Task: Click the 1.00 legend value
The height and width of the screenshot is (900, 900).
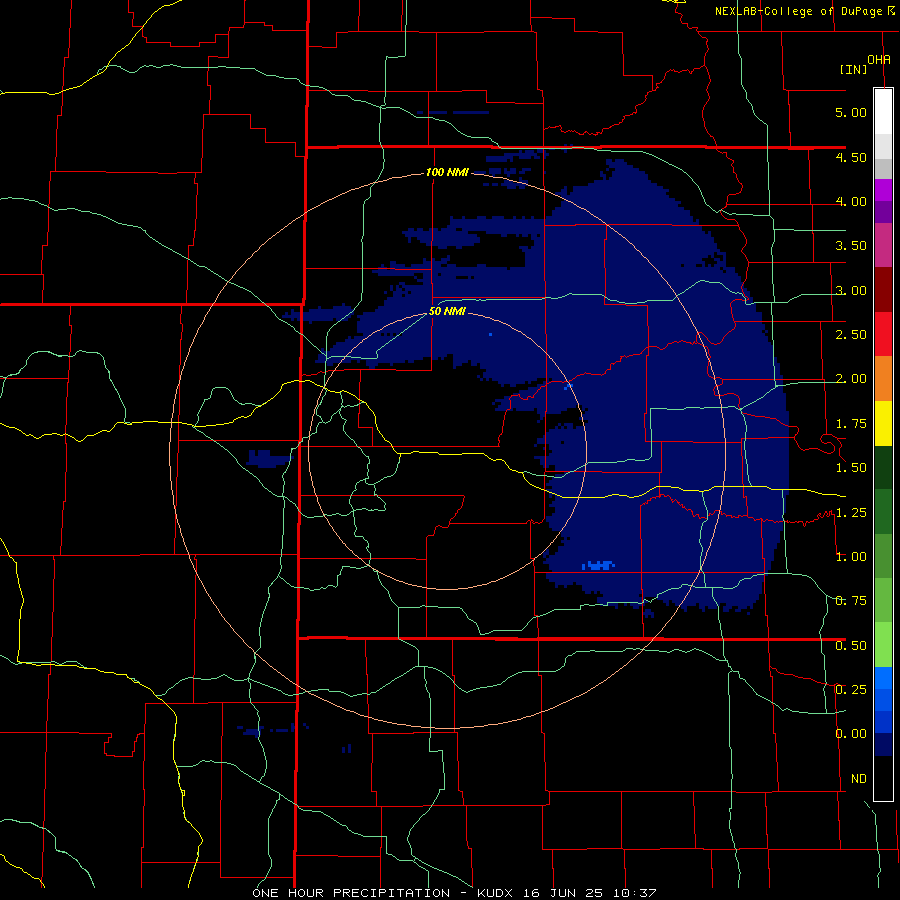Action: [x=851, y=557]
